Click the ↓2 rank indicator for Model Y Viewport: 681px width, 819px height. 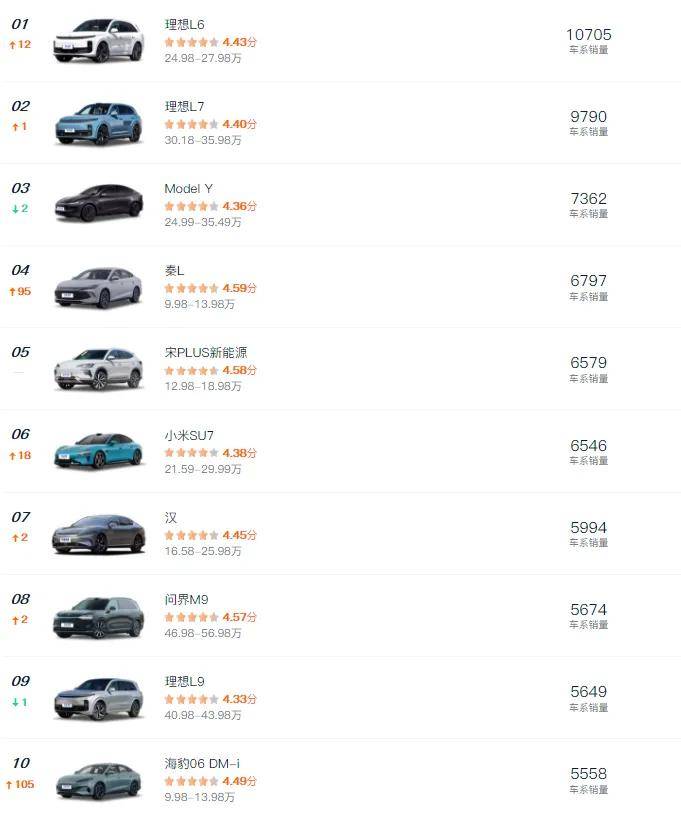coord(20,210)
